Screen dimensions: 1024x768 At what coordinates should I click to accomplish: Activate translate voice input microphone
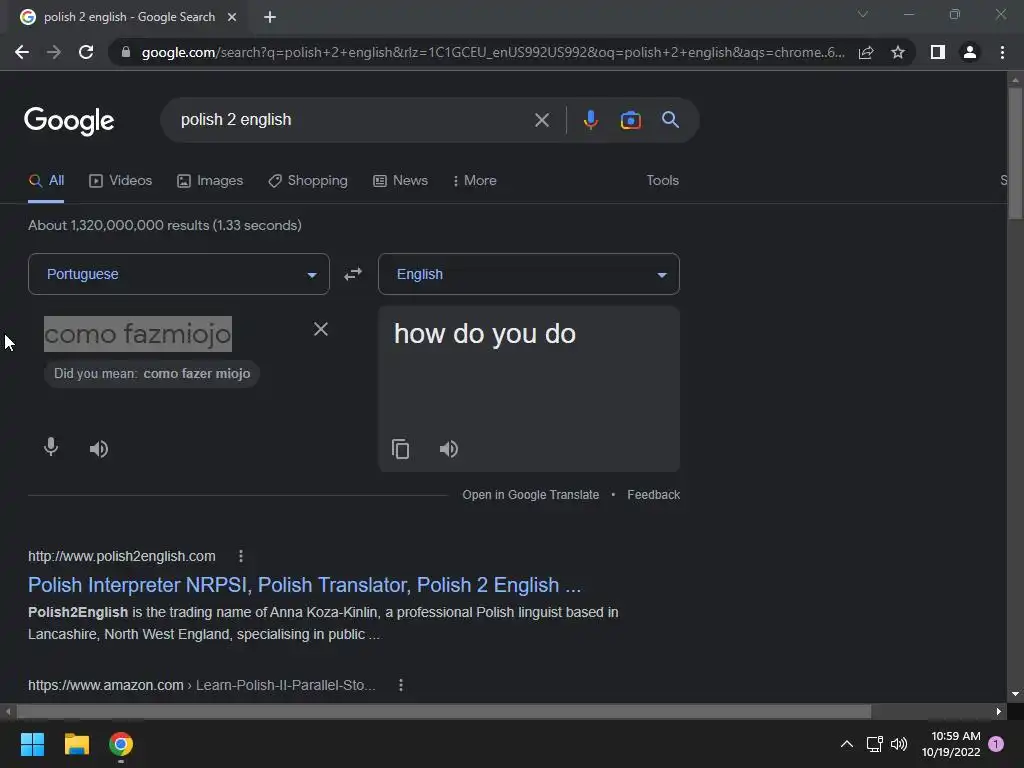click(x=51, y=447)
